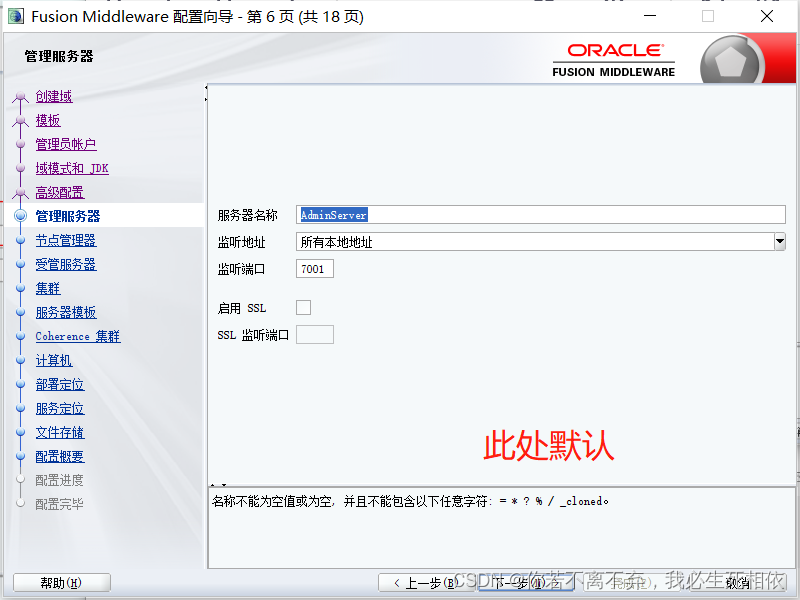
Task: Select the current 管理服务器 step
Action: click(x=68, y=216)
